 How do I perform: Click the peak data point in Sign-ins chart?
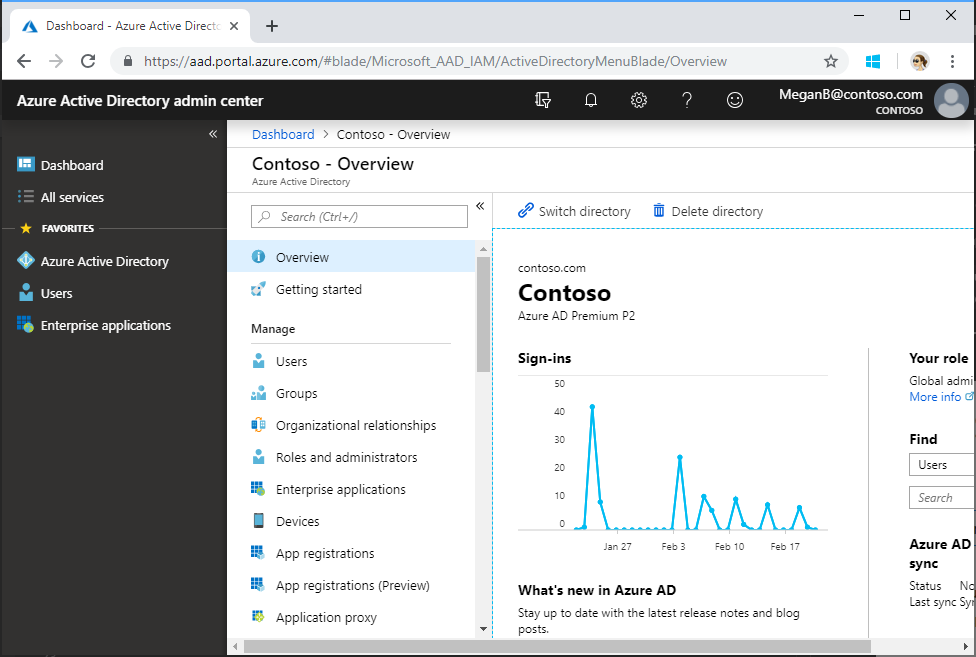(x=592, y=406)
